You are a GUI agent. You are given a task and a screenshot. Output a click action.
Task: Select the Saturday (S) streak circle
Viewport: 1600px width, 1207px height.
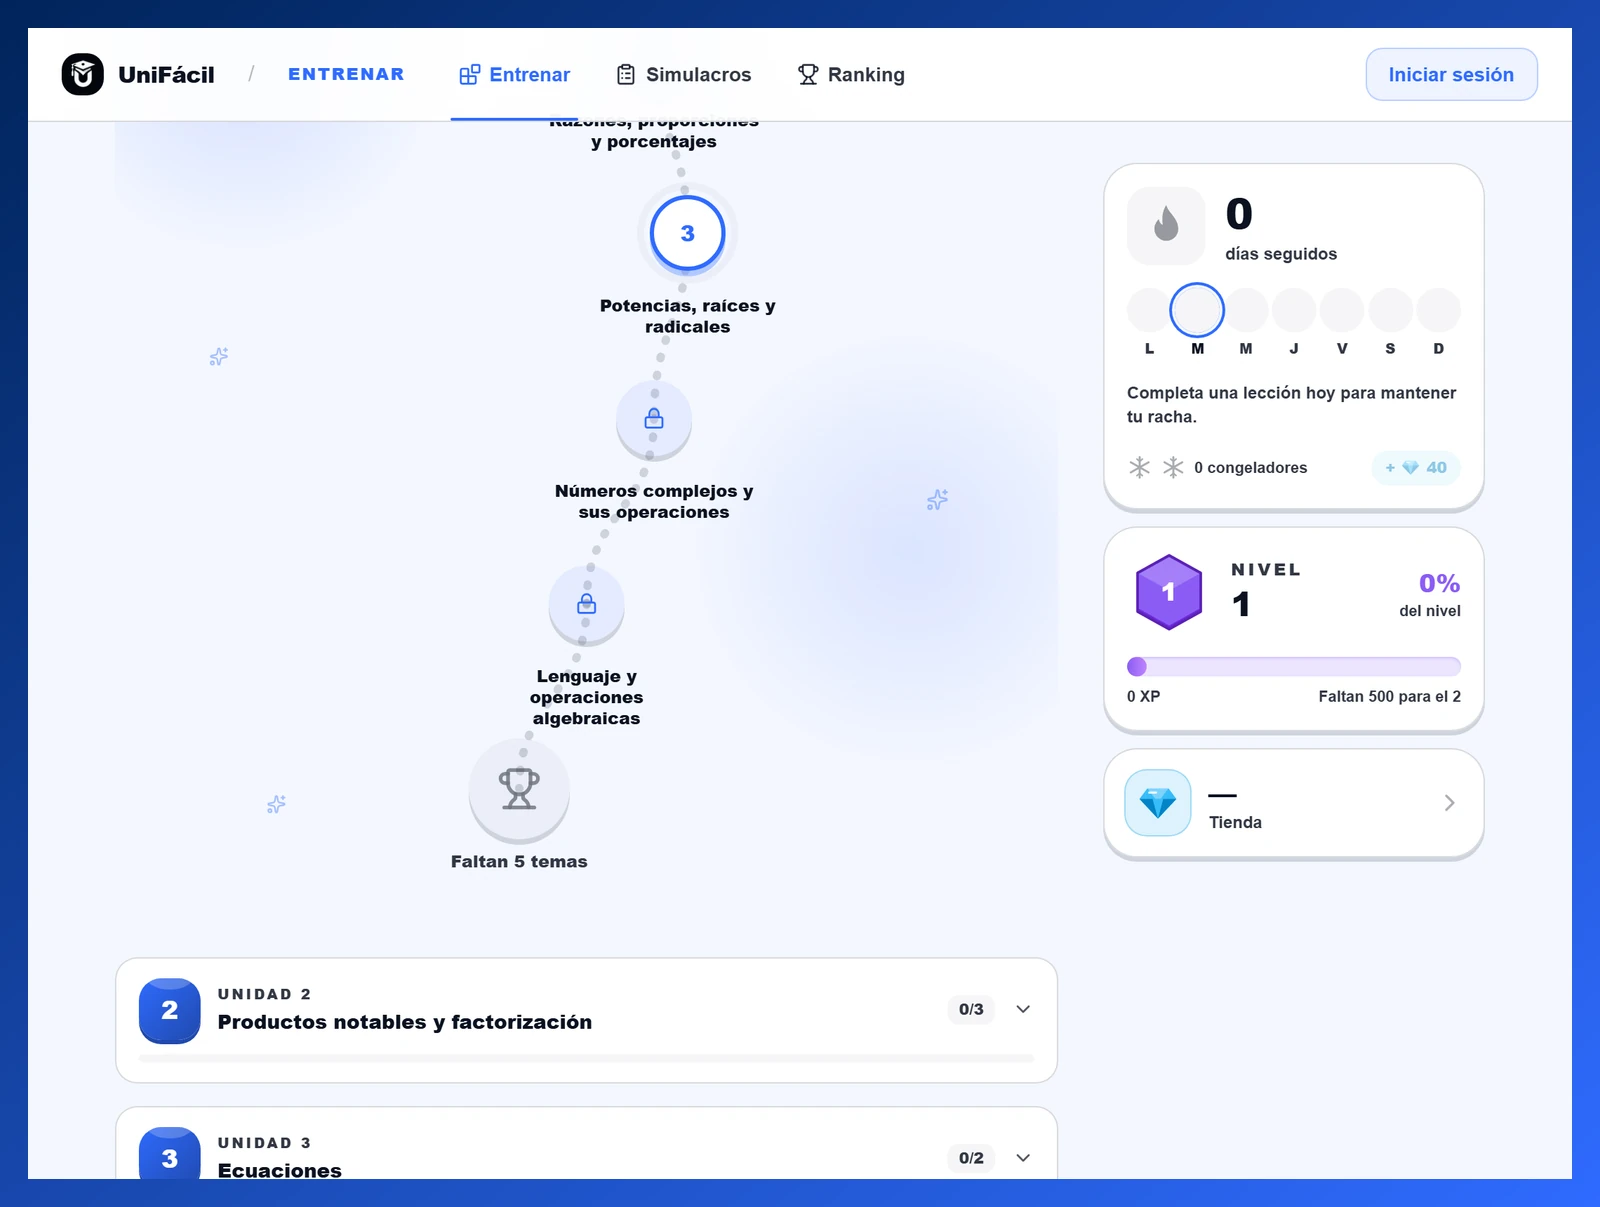[x=1390, y=310]
